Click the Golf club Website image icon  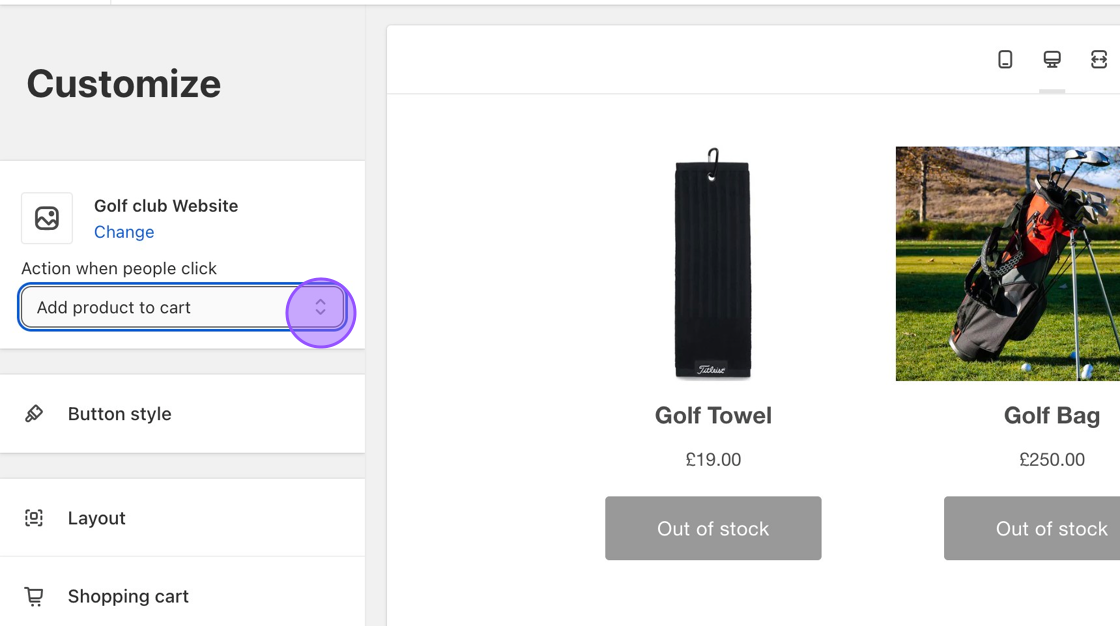pos(47,218)
